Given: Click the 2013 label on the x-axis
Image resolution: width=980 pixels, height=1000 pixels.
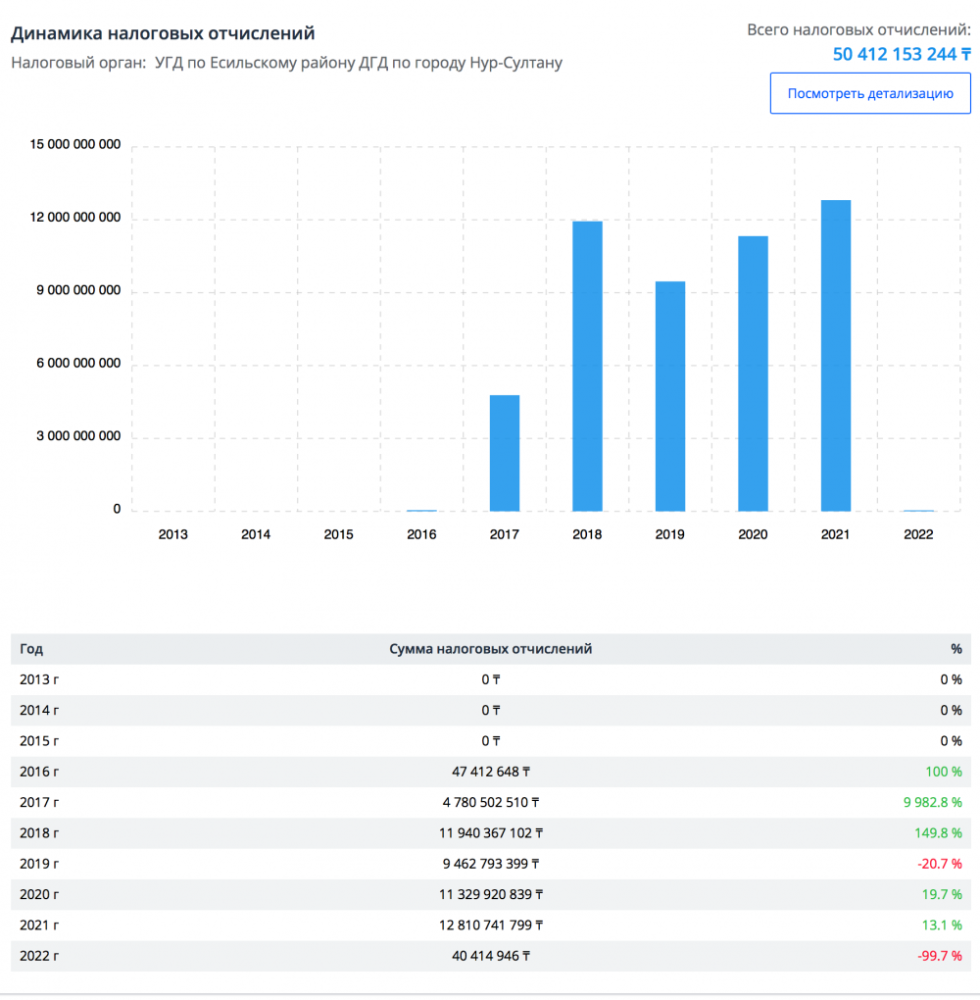Looking at the screenshot, I should [x=173, y=535].
